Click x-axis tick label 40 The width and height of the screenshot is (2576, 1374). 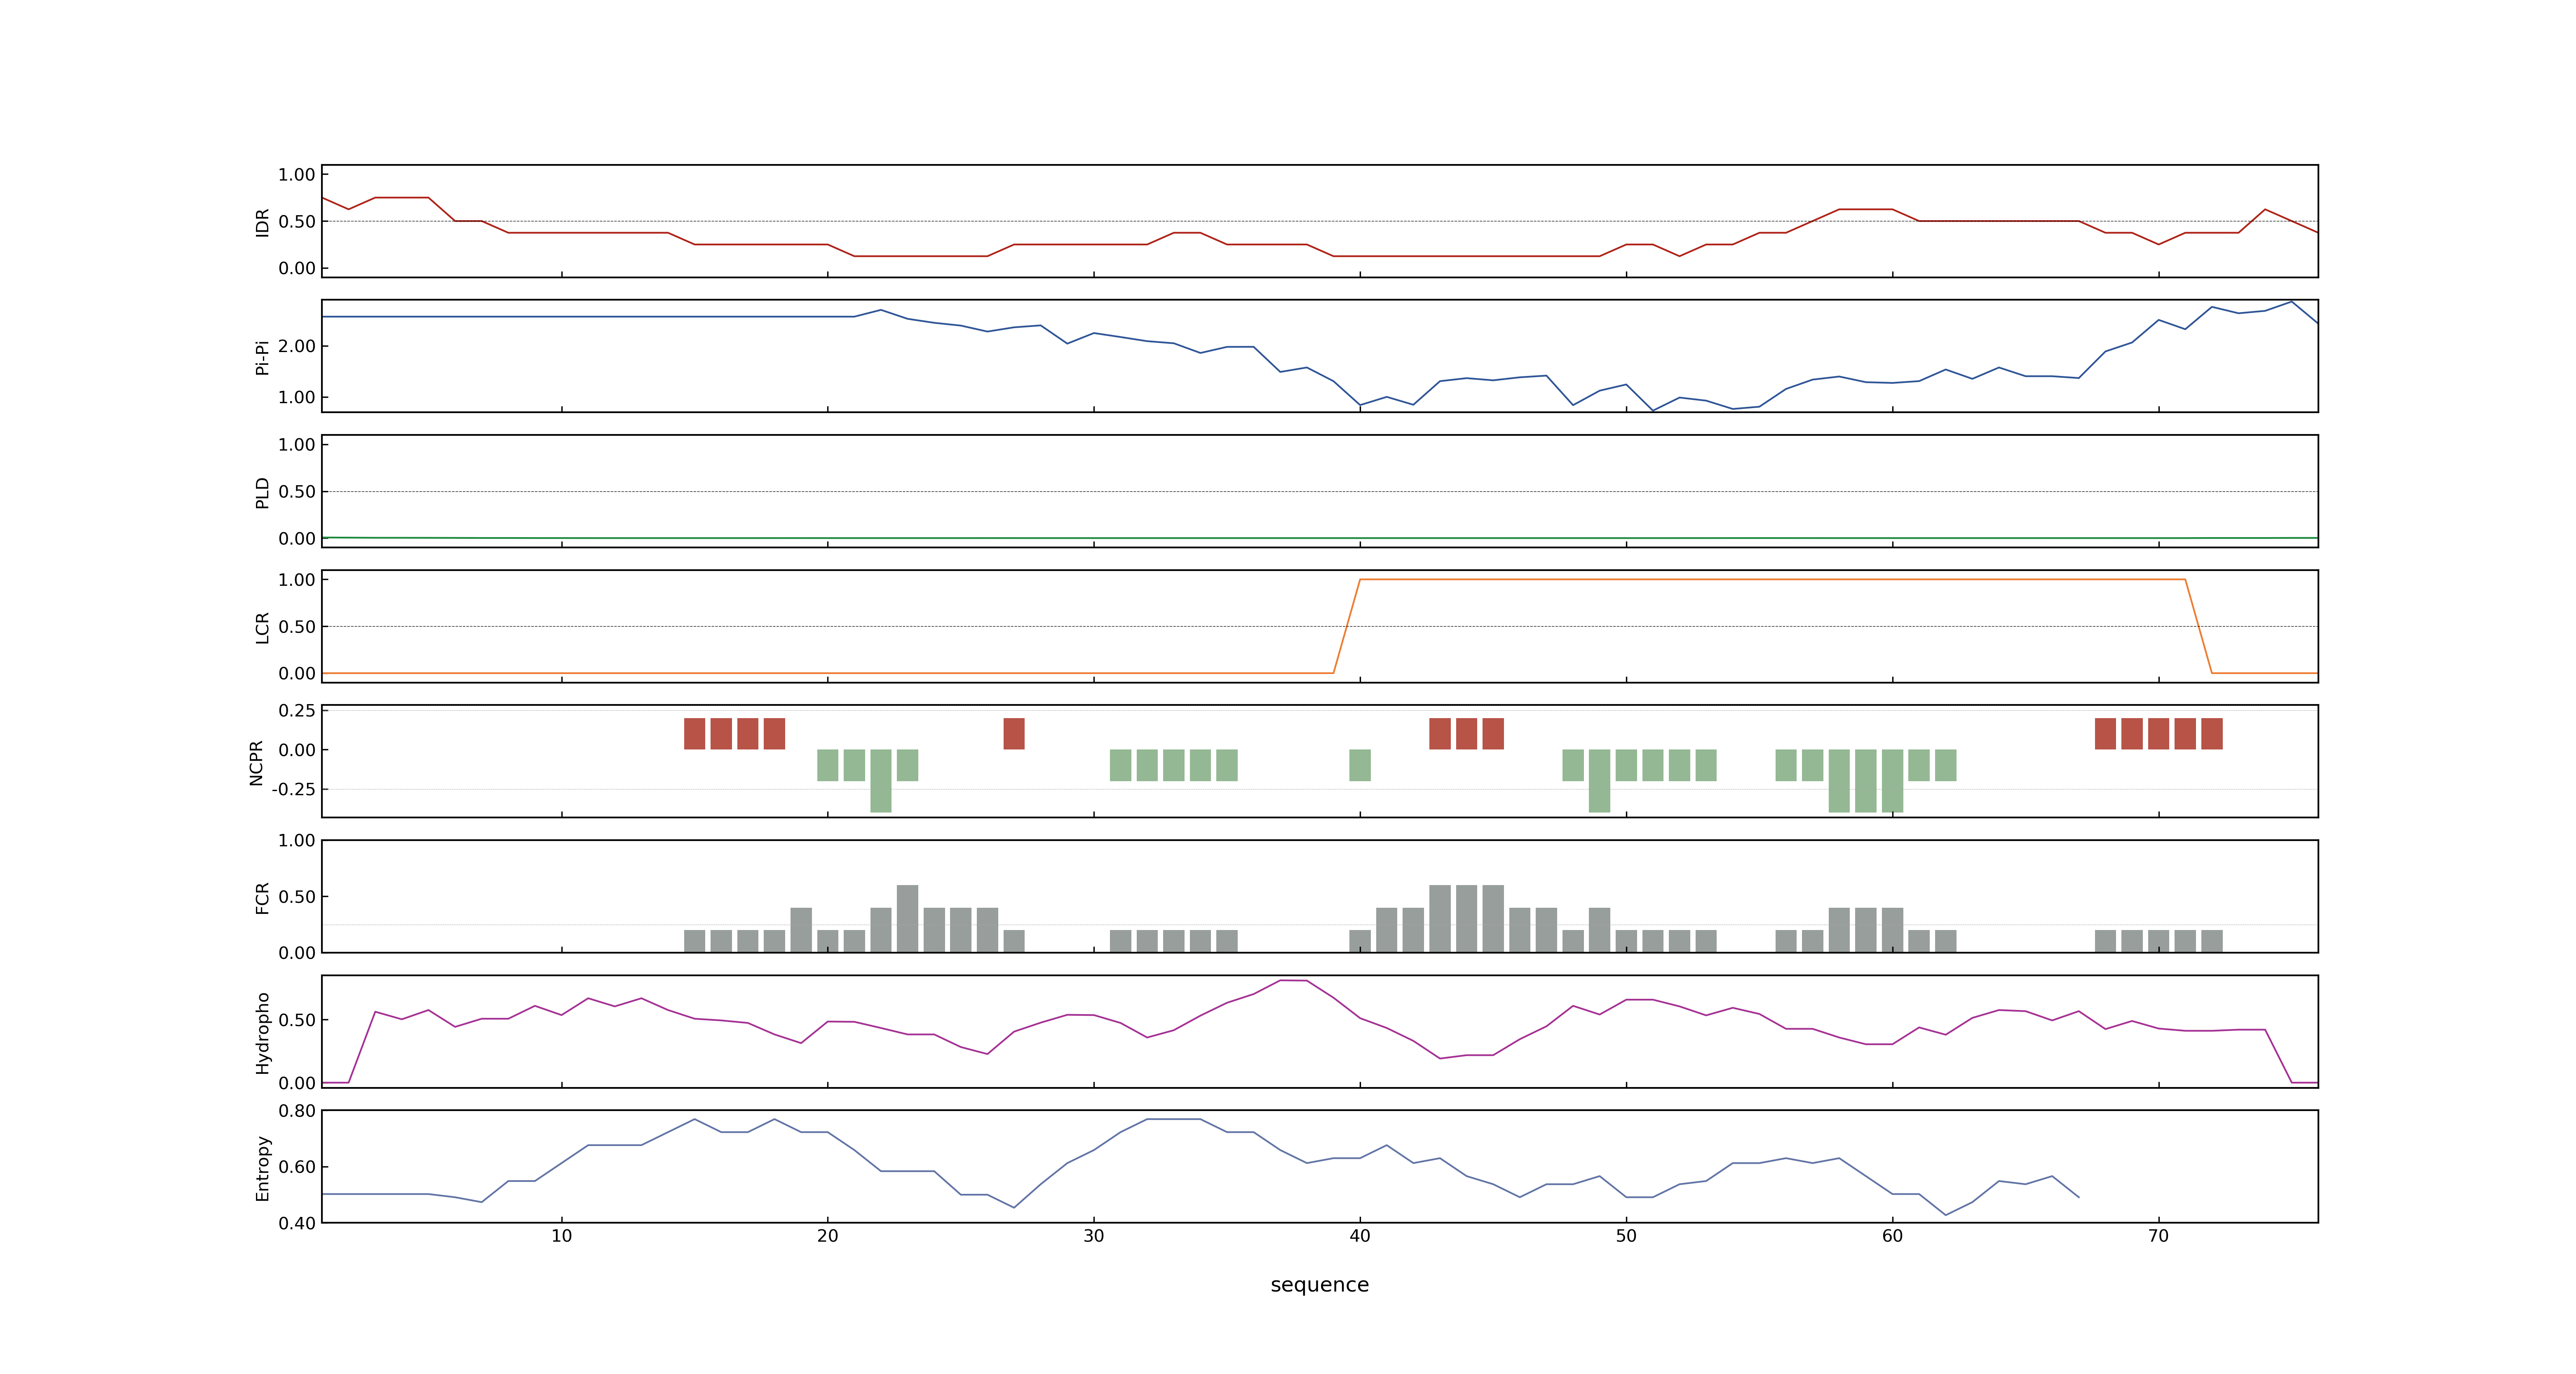pos(1360,1236)
